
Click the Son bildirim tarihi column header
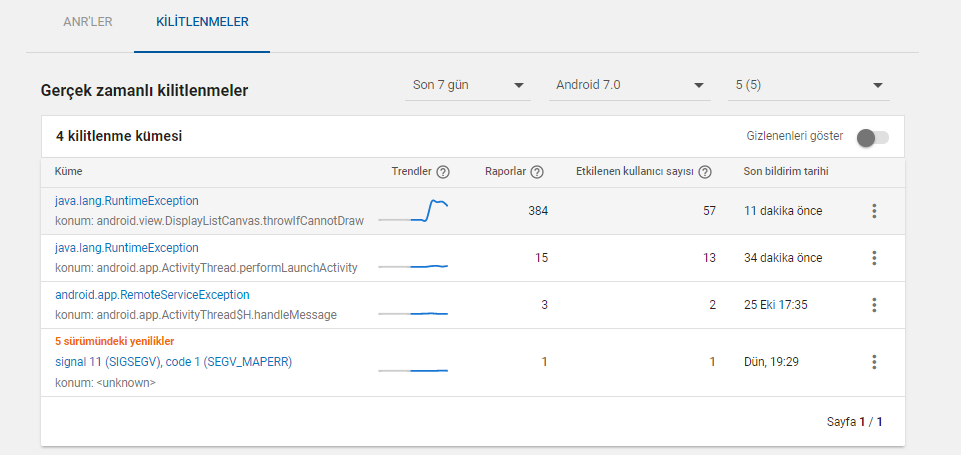click(x=786, y=172)
